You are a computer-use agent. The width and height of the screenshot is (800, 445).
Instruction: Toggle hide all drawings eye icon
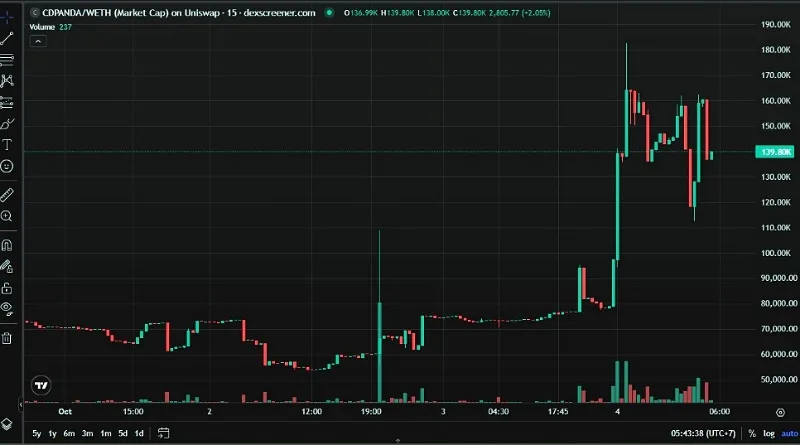coord(7,308)
